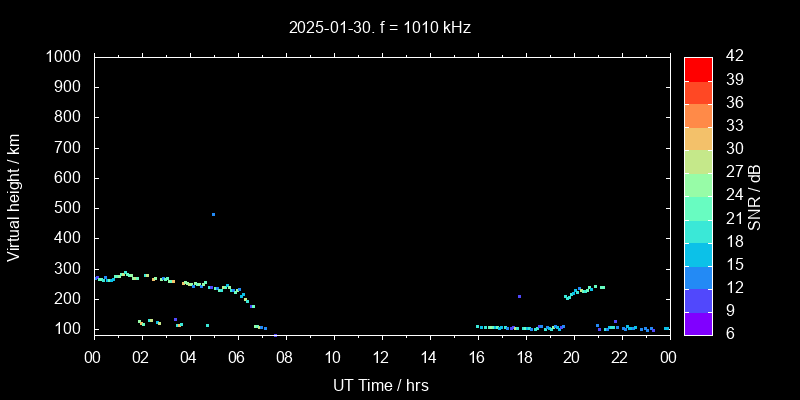Click the plot title with date and frequency

(x=380, y=27)
